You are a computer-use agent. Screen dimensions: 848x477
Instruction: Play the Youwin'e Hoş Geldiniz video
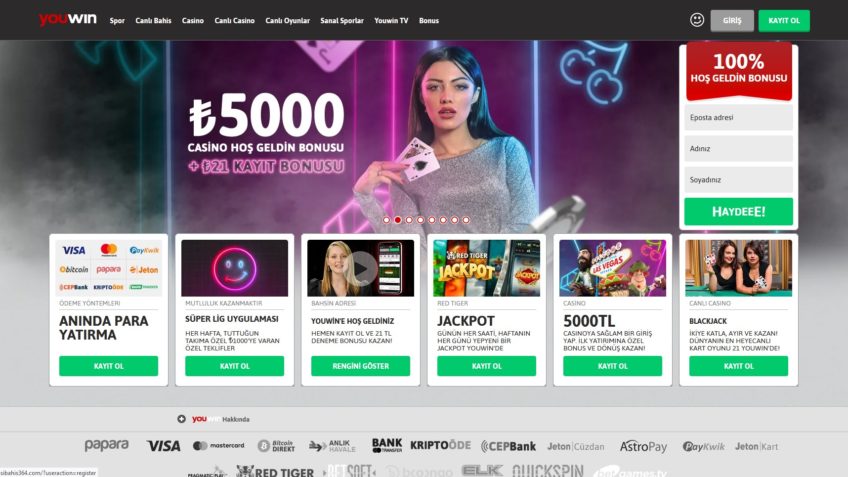coord(361,268)
